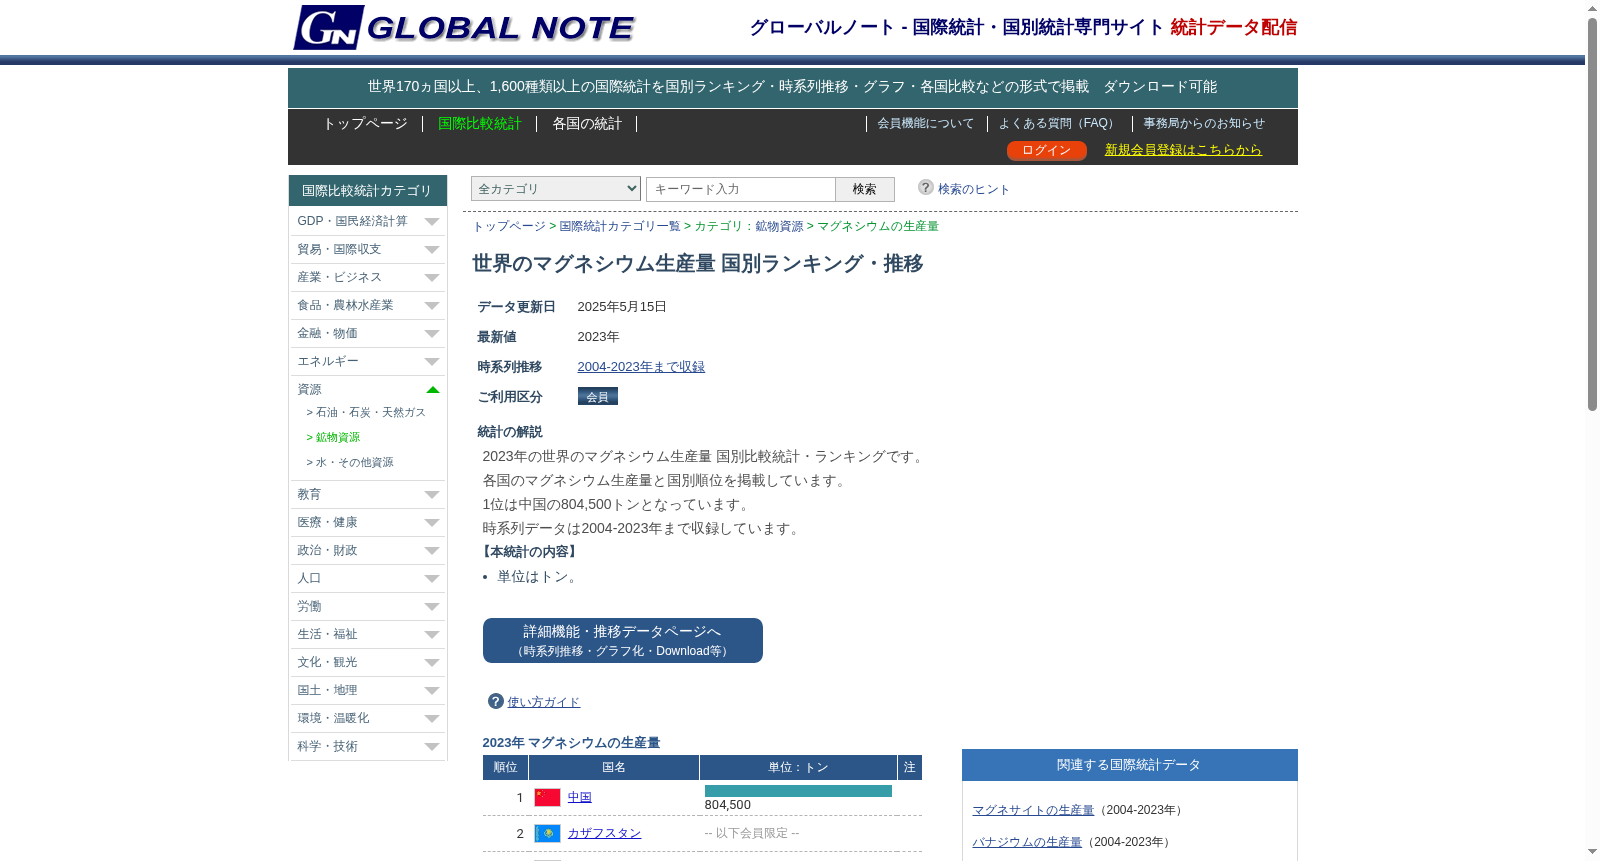
Task: Click the usage guide question mark icon
Action: (x=495, y=701)
